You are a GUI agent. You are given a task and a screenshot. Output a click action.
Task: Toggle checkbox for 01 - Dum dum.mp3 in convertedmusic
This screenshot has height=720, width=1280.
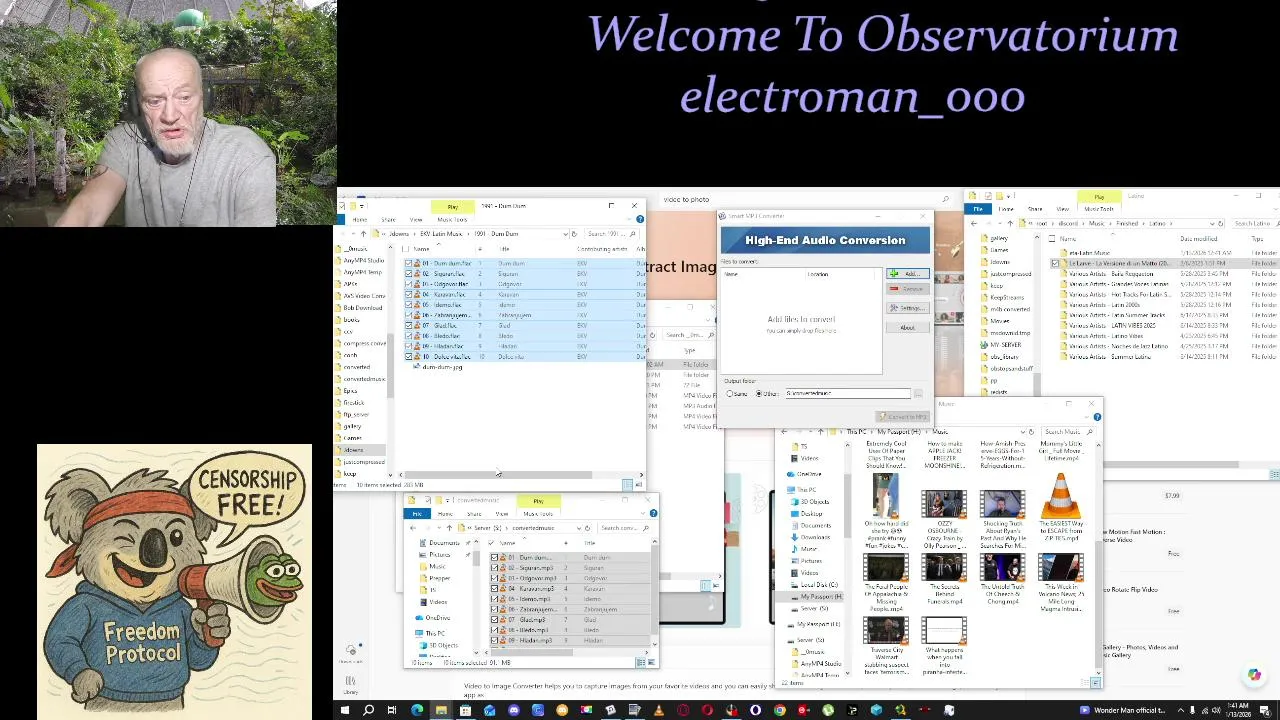494,558
